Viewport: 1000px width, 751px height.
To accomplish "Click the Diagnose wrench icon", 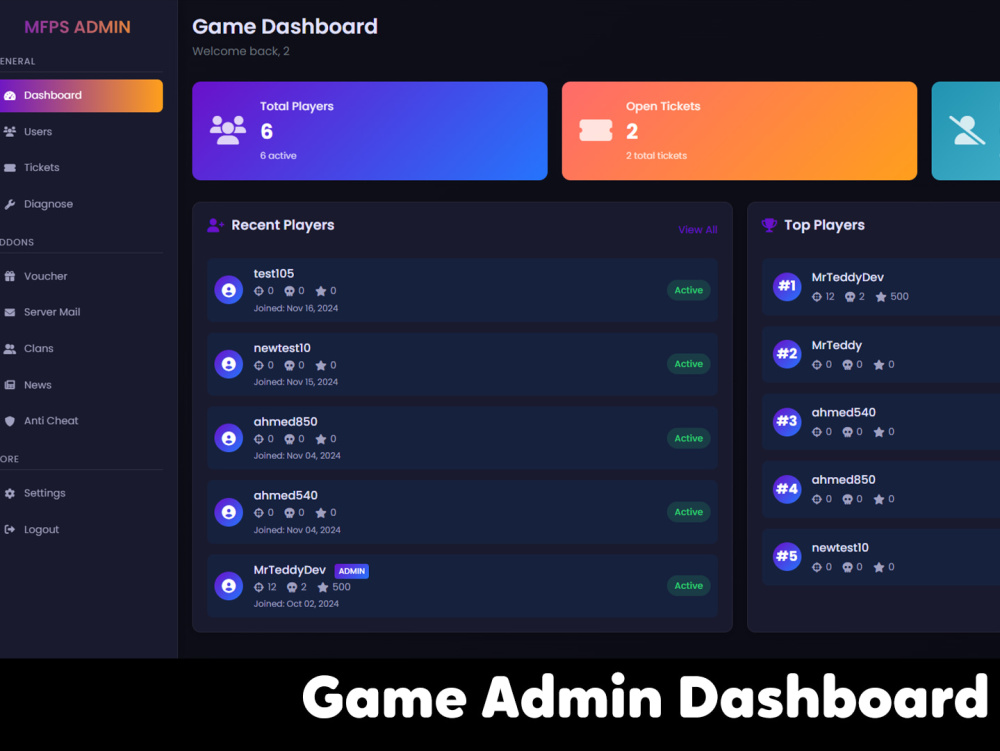I will click(x=10, y=204).
